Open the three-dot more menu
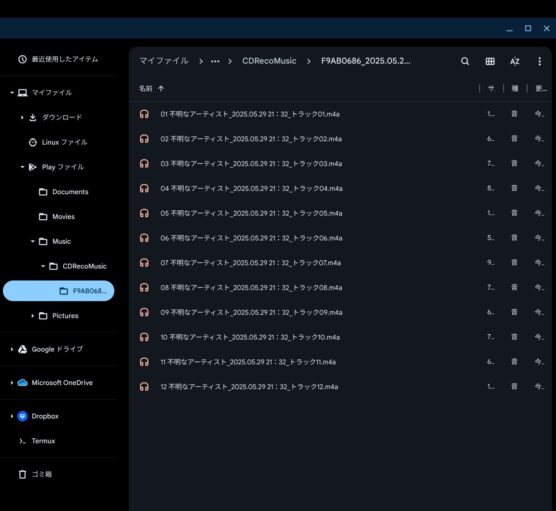The height and width of the screenshot is (511, 556). [539, 61]
